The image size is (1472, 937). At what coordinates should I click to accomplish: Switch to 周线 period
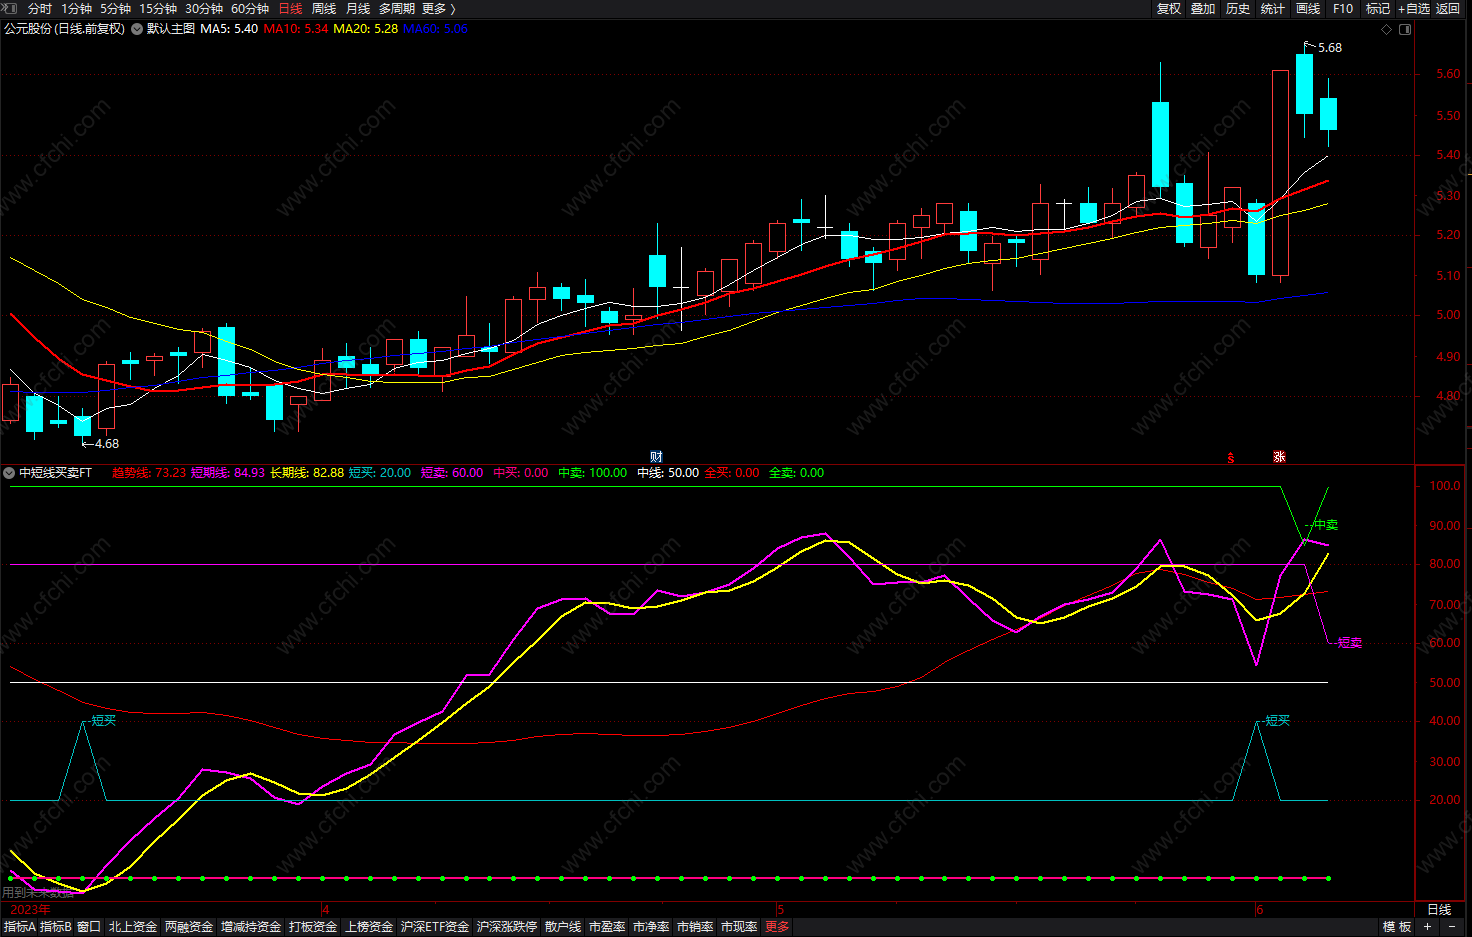click(324, 8)
